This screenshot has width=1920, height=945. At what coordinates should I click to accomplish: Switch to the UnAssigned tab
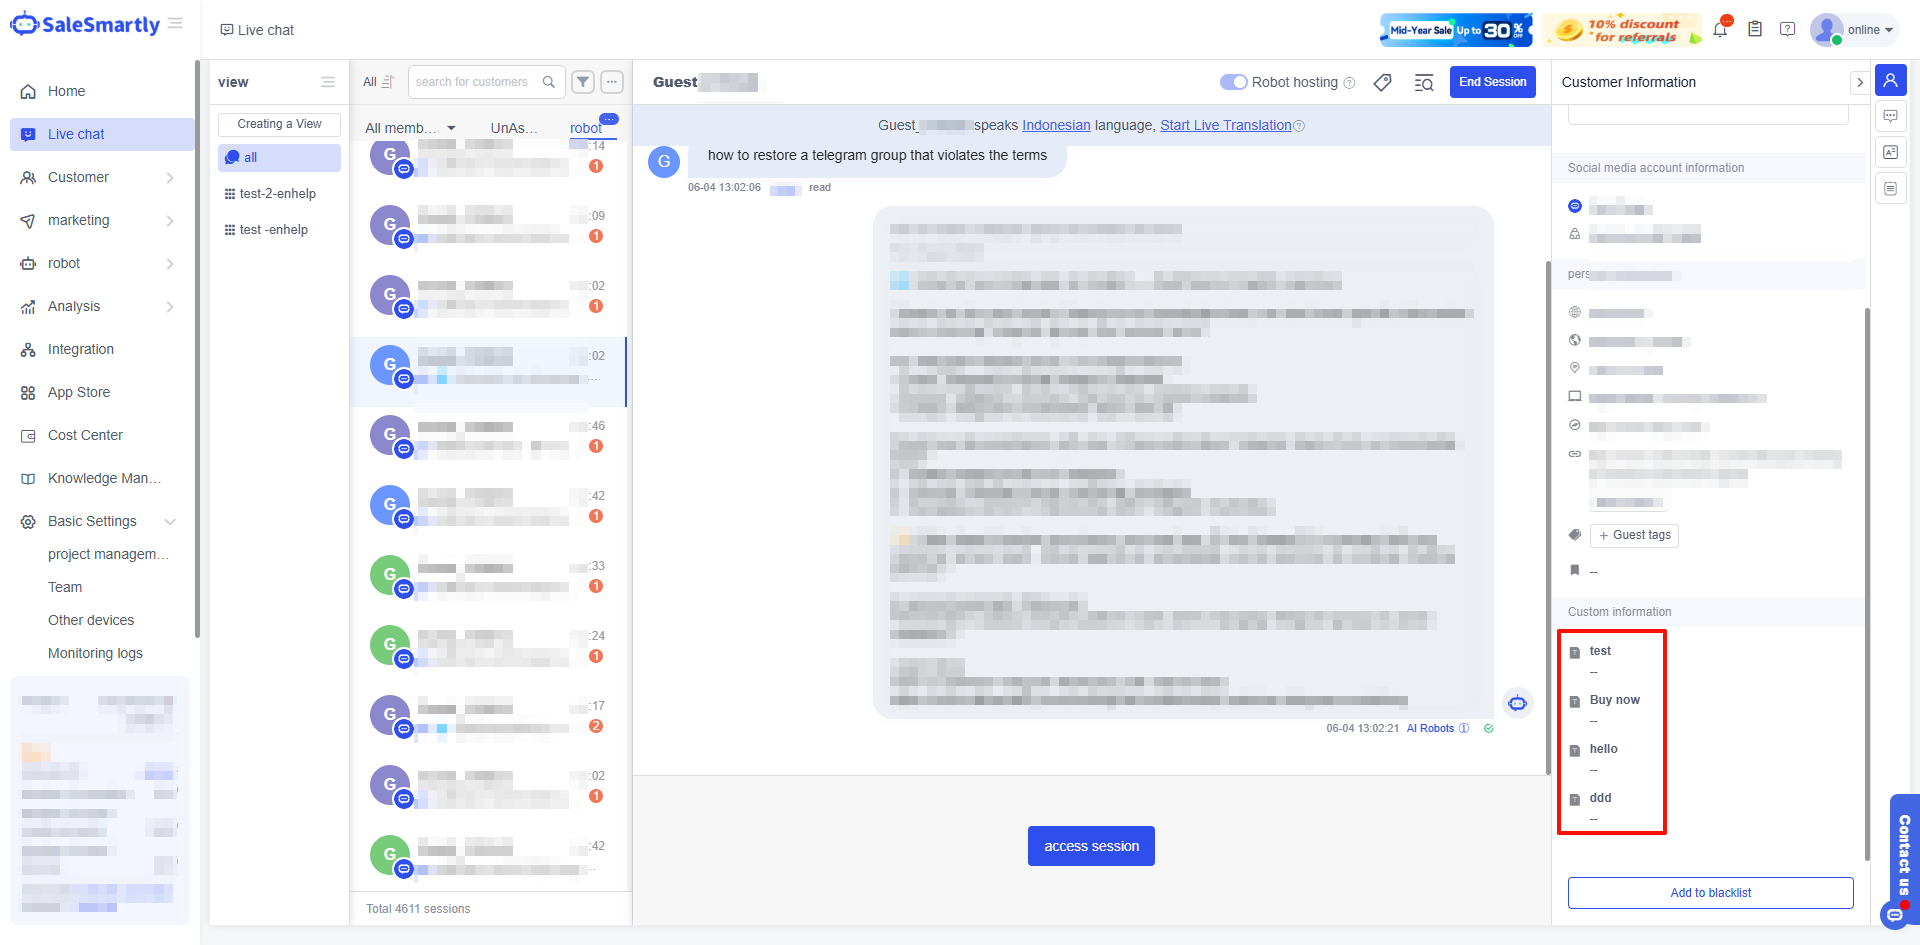point(514,128)
